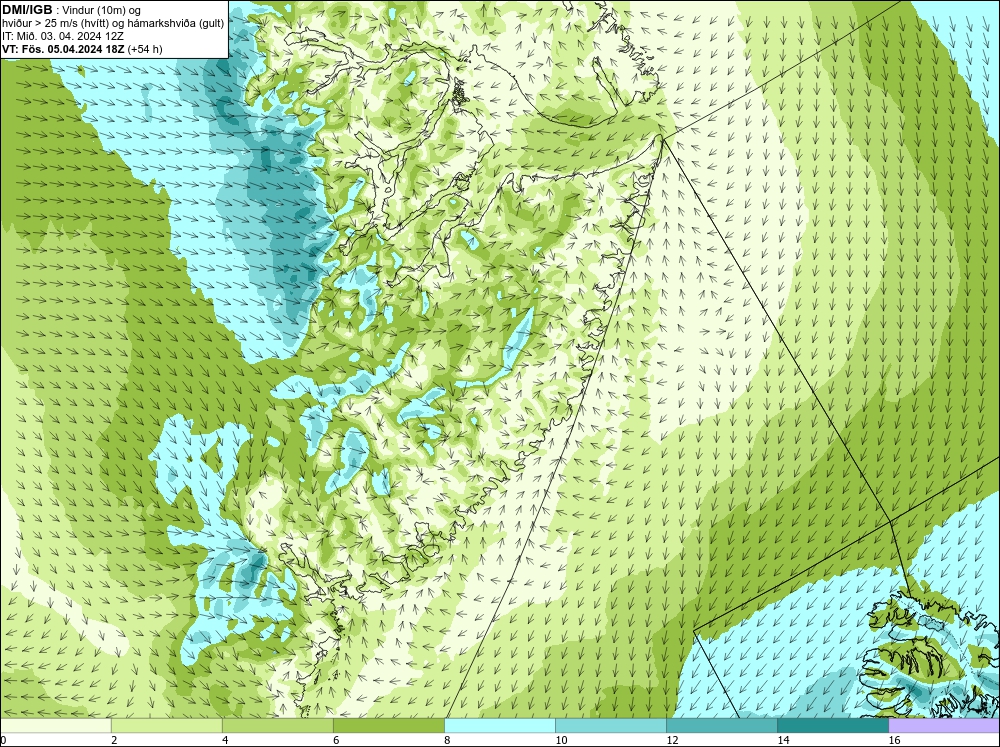Click the "(+54 h)" forecast offset text
This screenshot has width=1000, height=747.
click(145, 49)
